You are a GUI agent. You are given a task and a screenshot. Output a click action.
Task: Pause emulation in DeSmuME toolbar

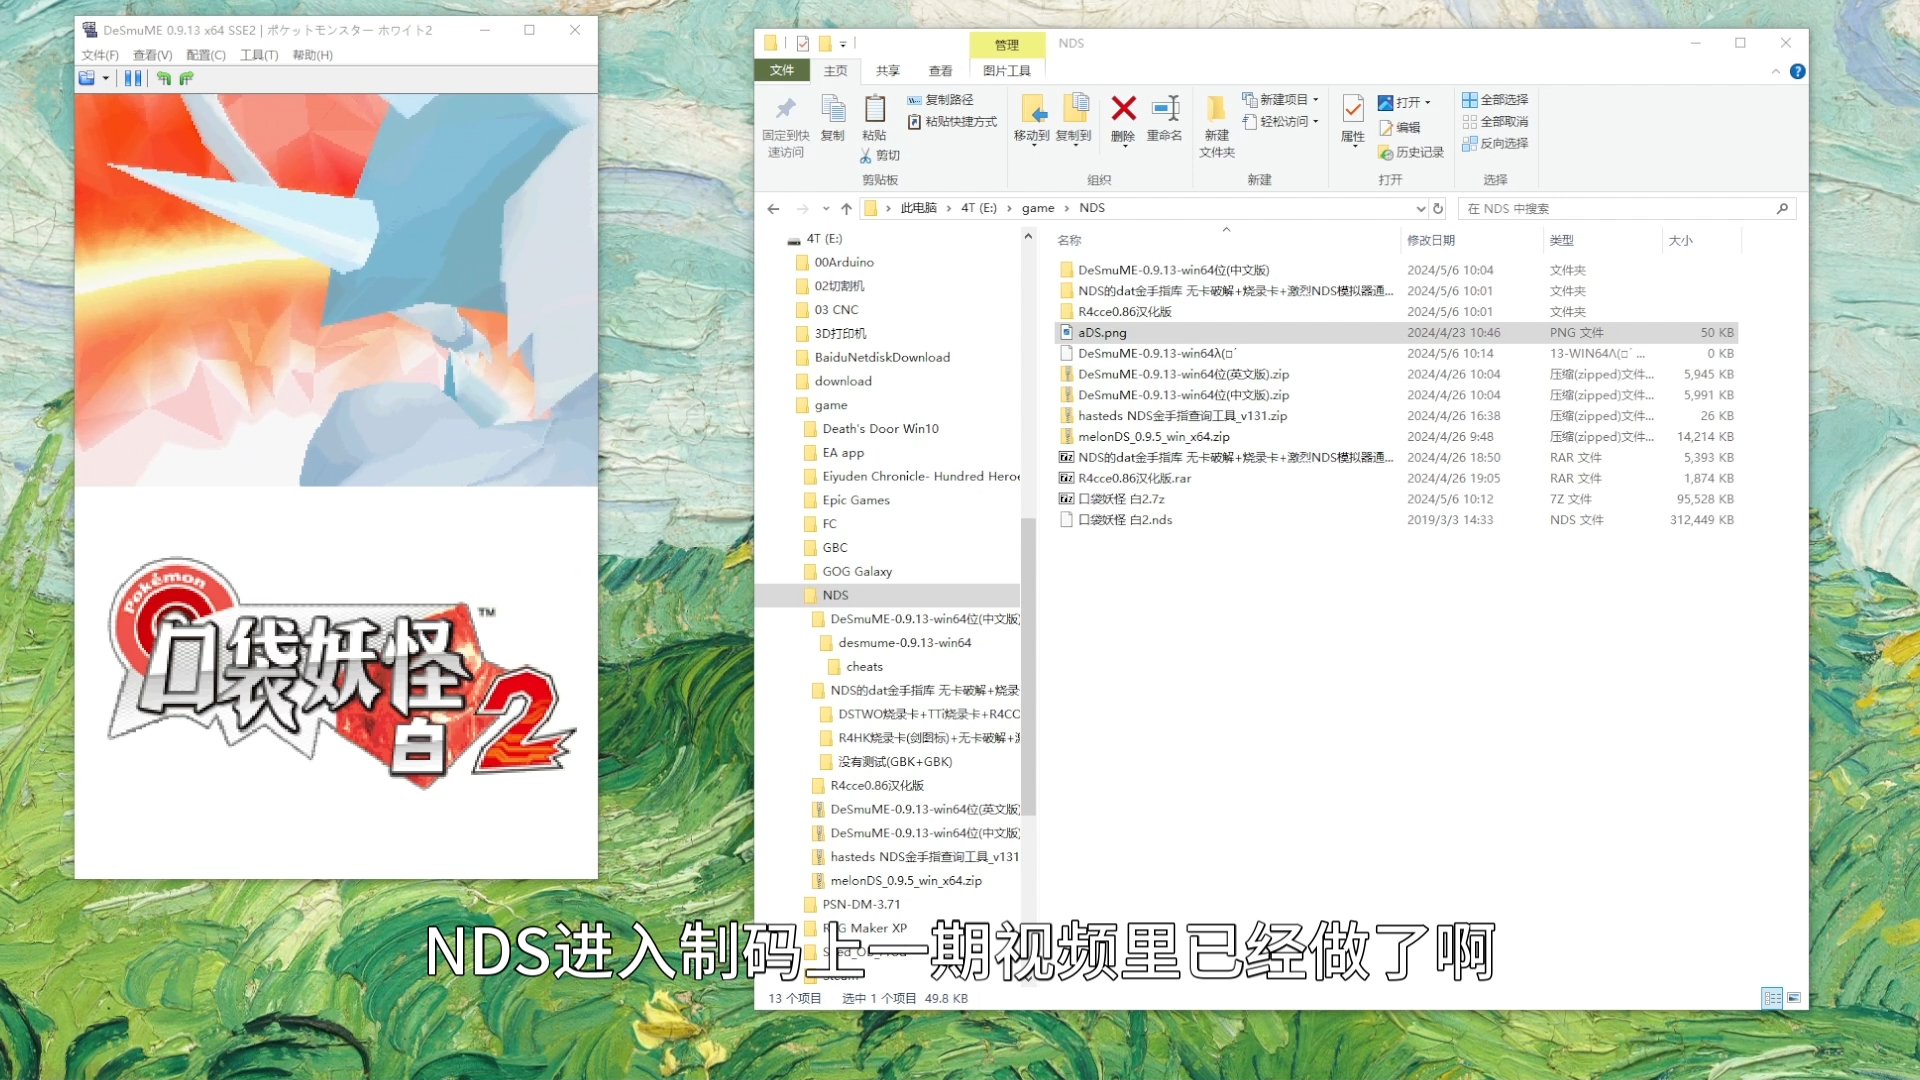coord(133,78)
